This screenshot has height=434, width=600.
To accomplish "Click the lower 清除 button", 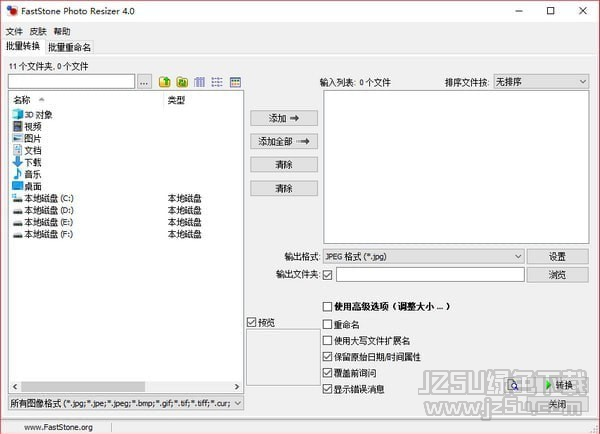I will 284,188.
